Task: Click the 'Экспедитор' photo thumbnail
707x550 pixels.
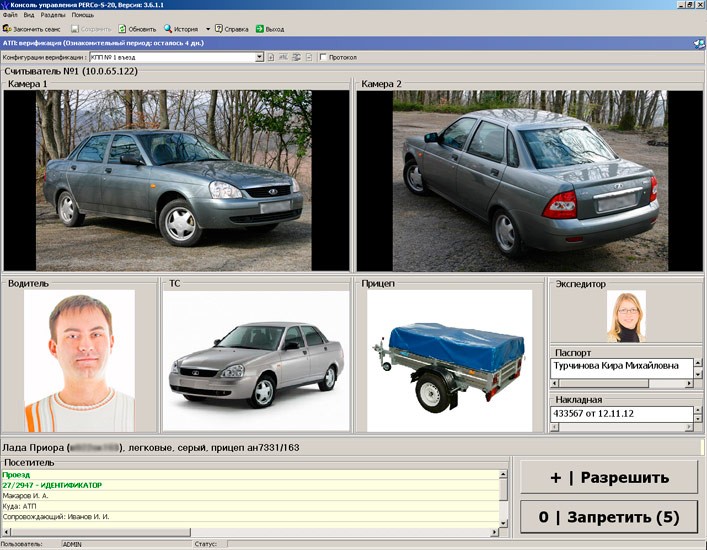Action: click(x=626, y=317)
